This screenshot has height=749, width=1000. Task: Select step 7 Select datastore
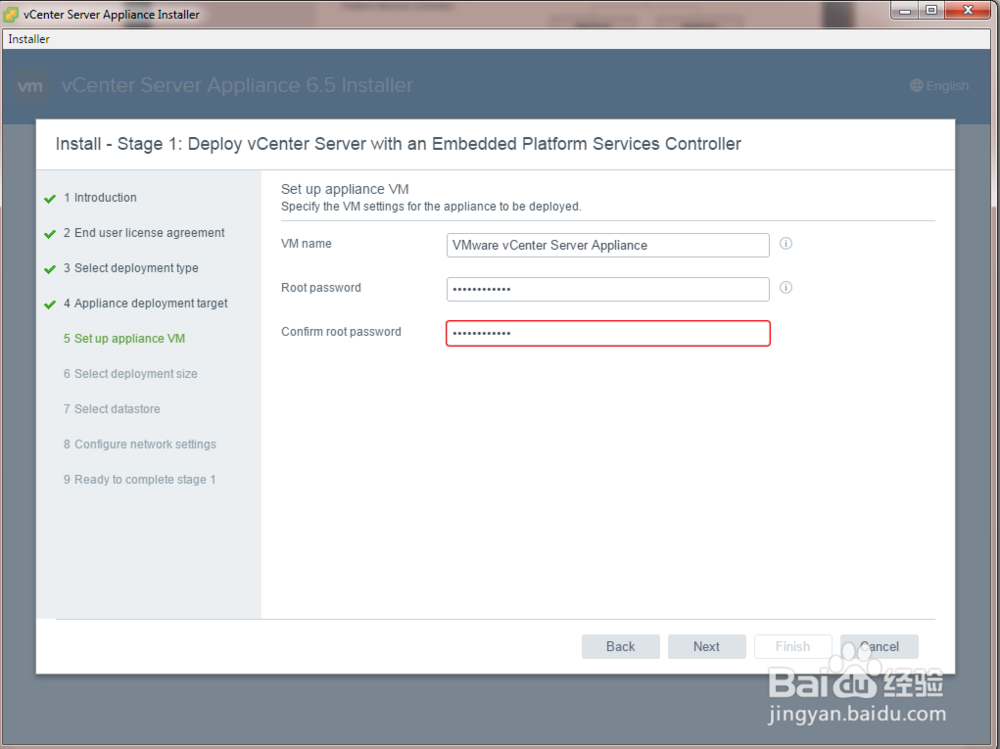coord(112,409)
